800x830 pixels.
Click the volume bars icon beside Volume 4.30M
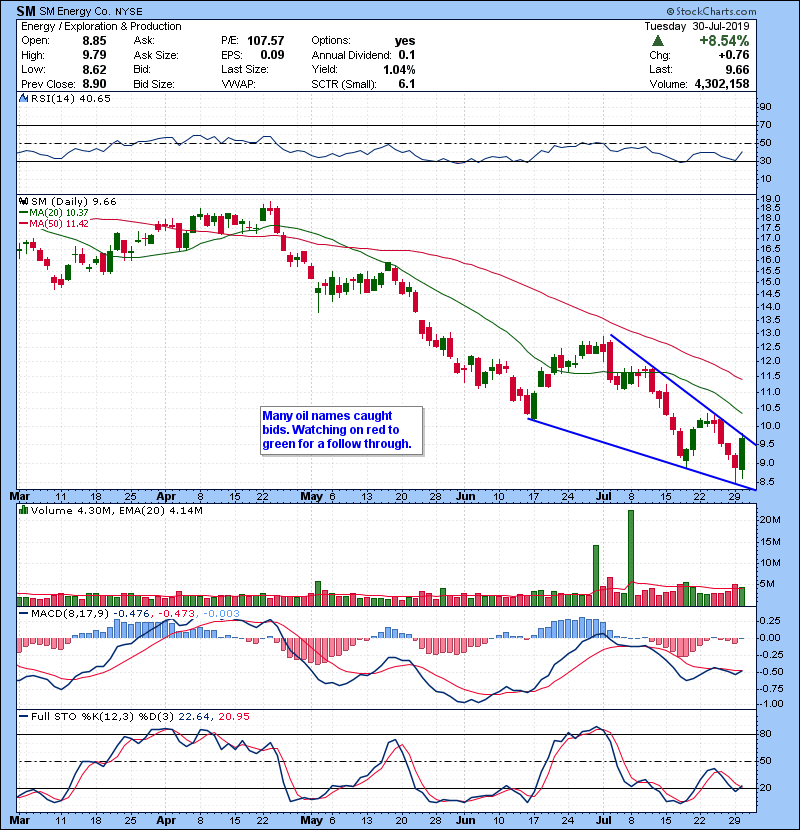tap(24, 510)
